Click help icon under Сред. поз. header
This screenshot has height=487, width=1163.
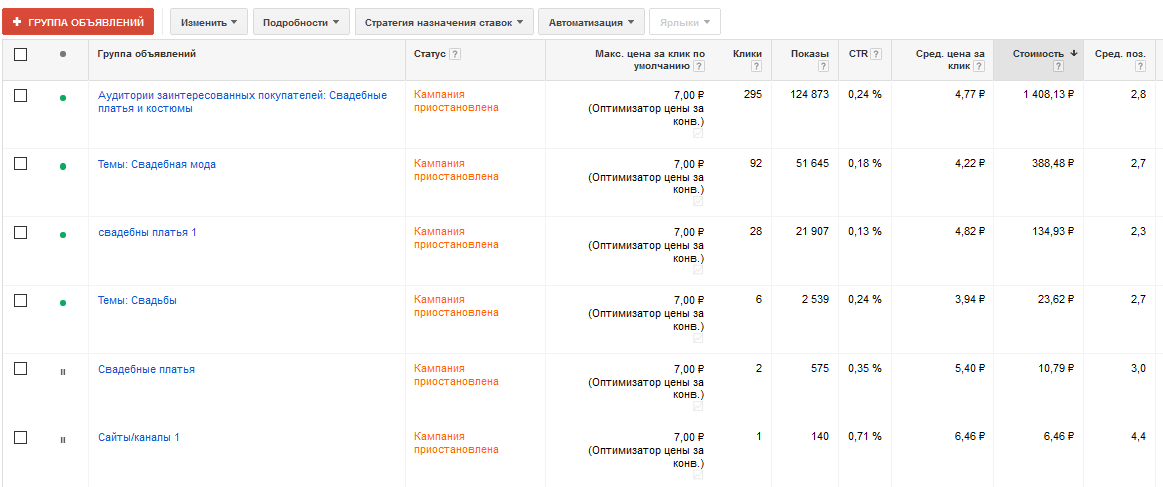[1140, 66]
